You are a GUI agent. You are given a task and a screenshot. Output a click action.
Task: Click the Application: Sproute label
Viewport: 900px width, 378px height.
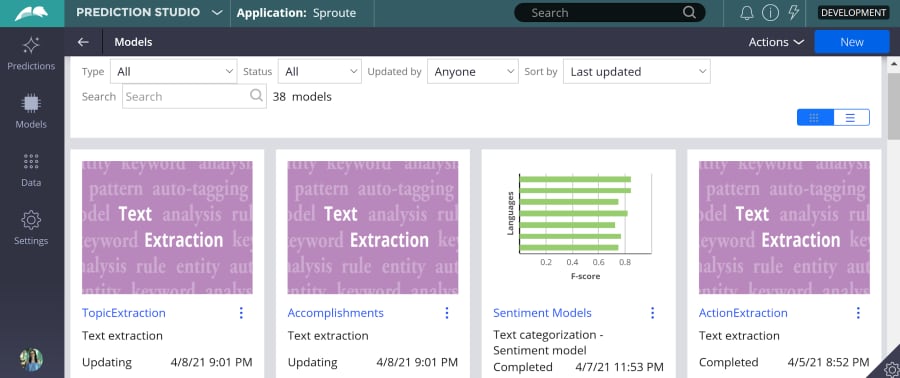[296, 13]
